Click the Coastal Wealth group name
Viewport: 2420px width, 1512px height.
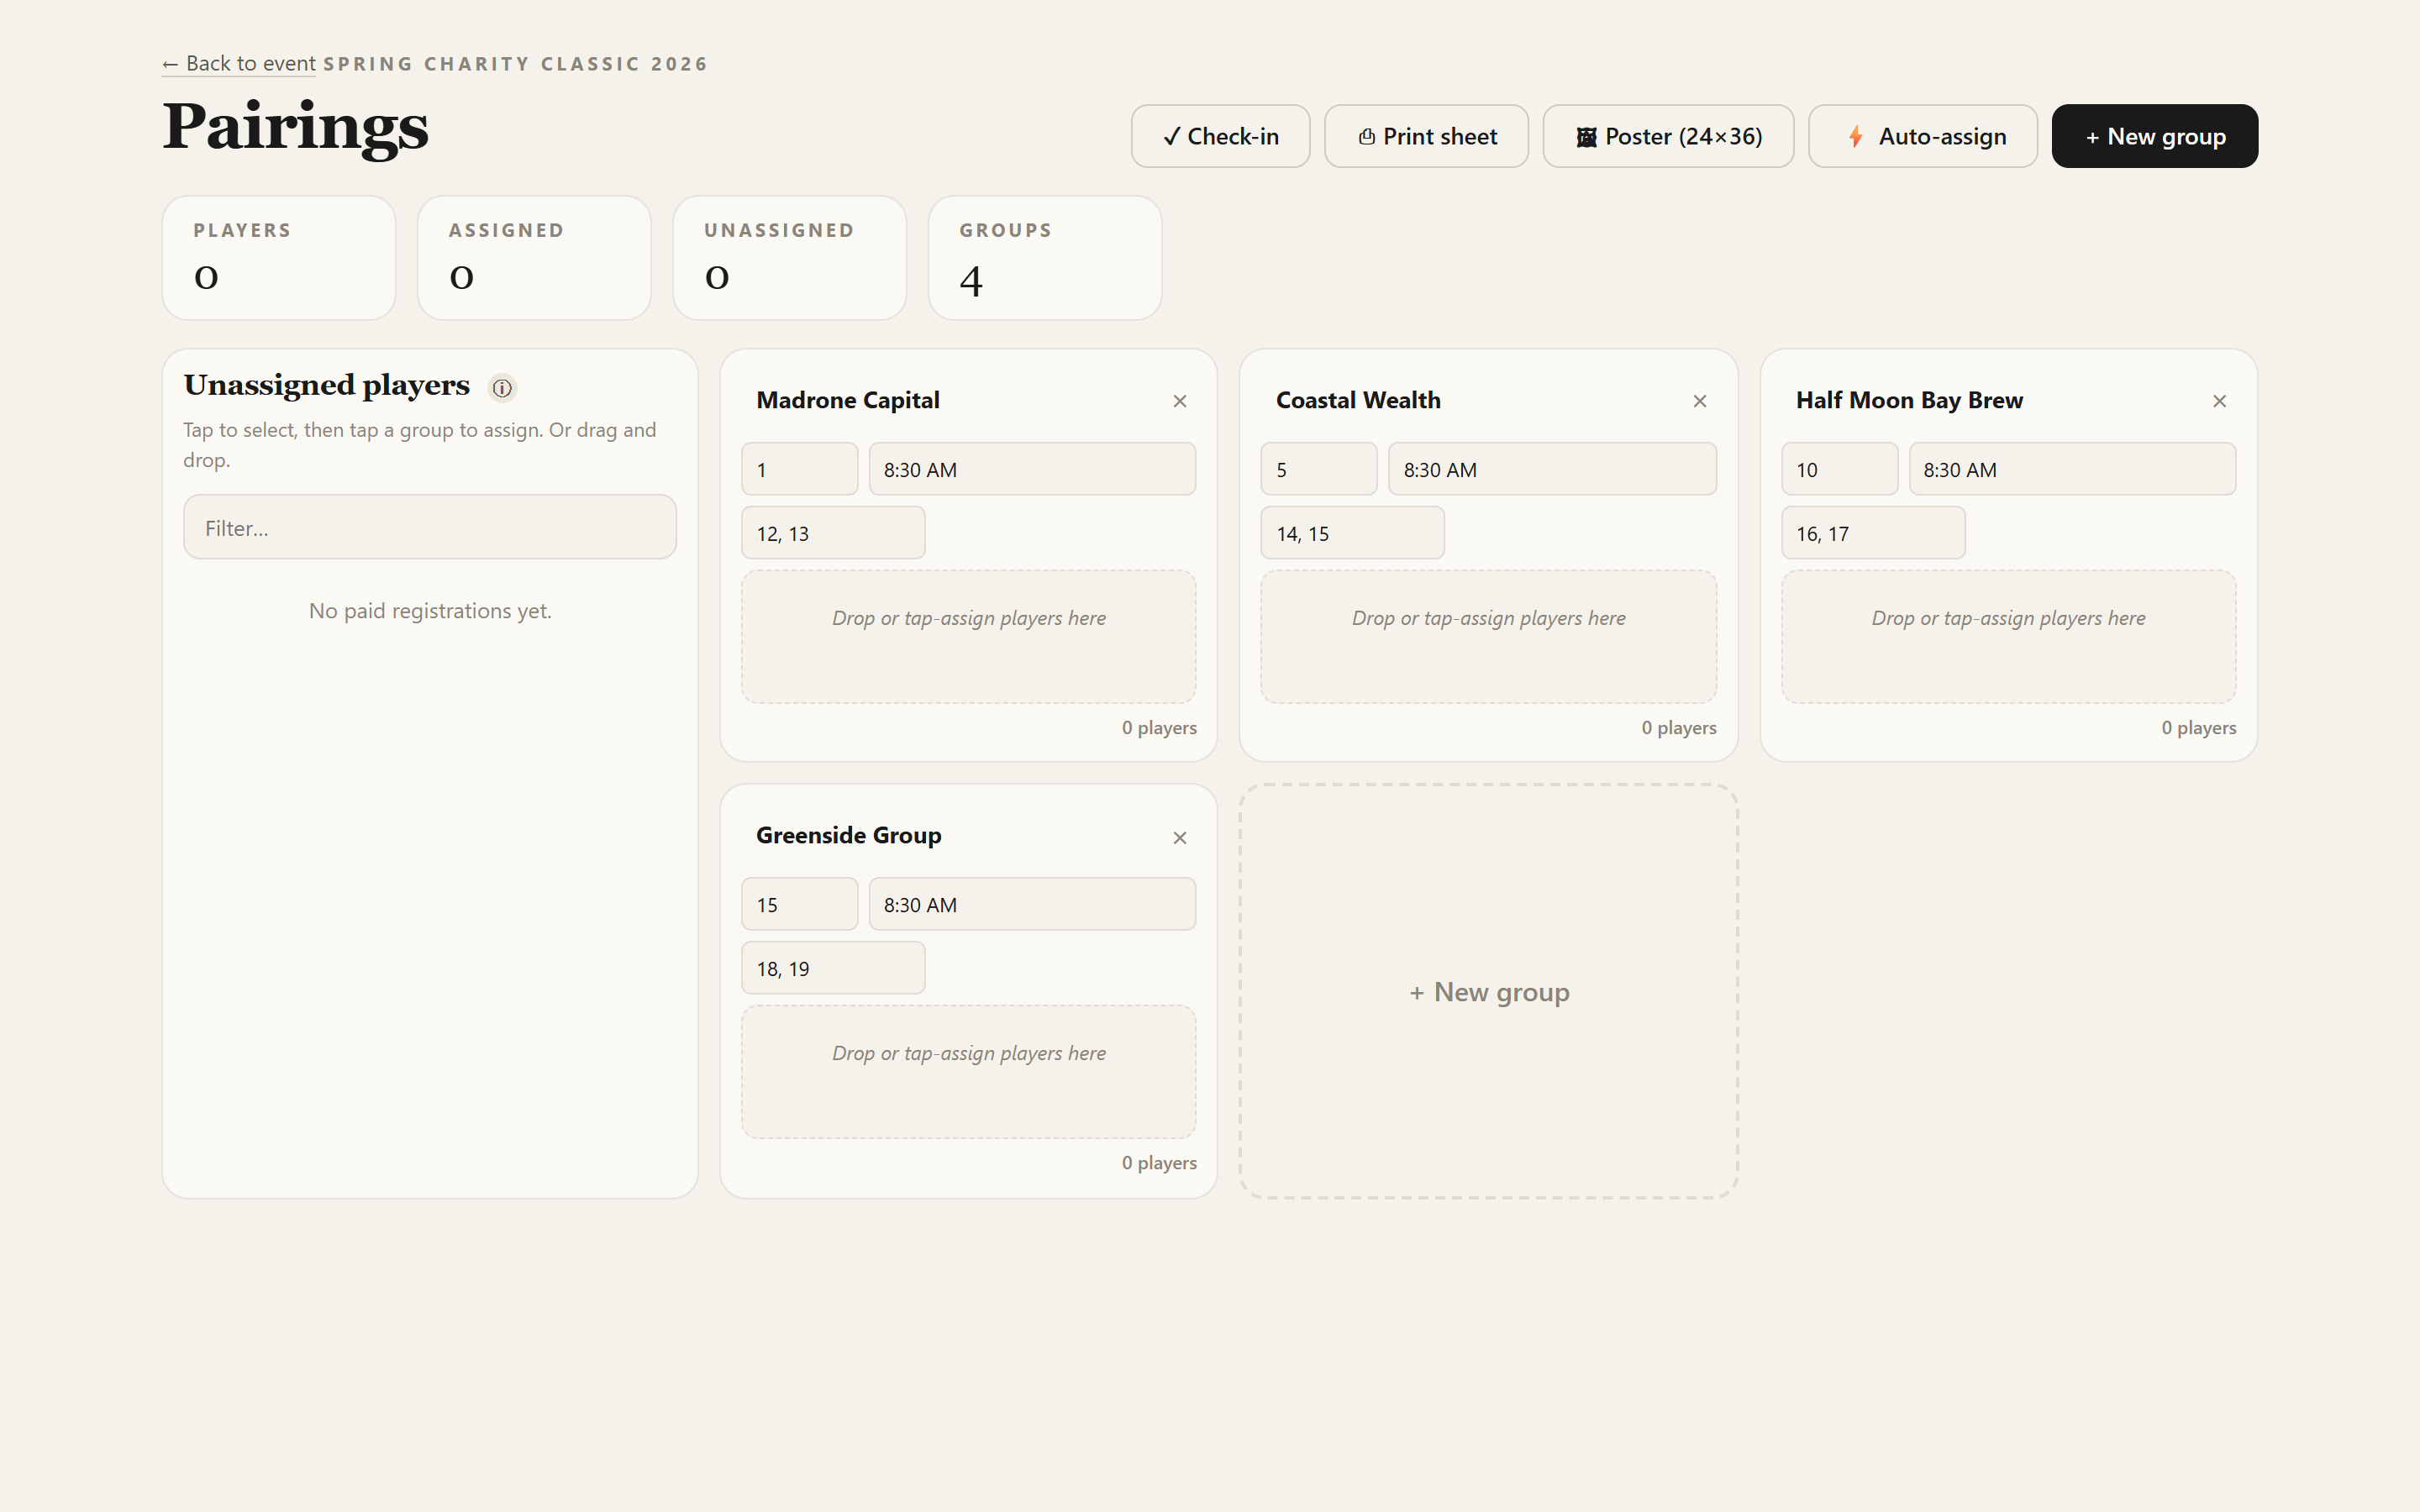click(1358, 400)
